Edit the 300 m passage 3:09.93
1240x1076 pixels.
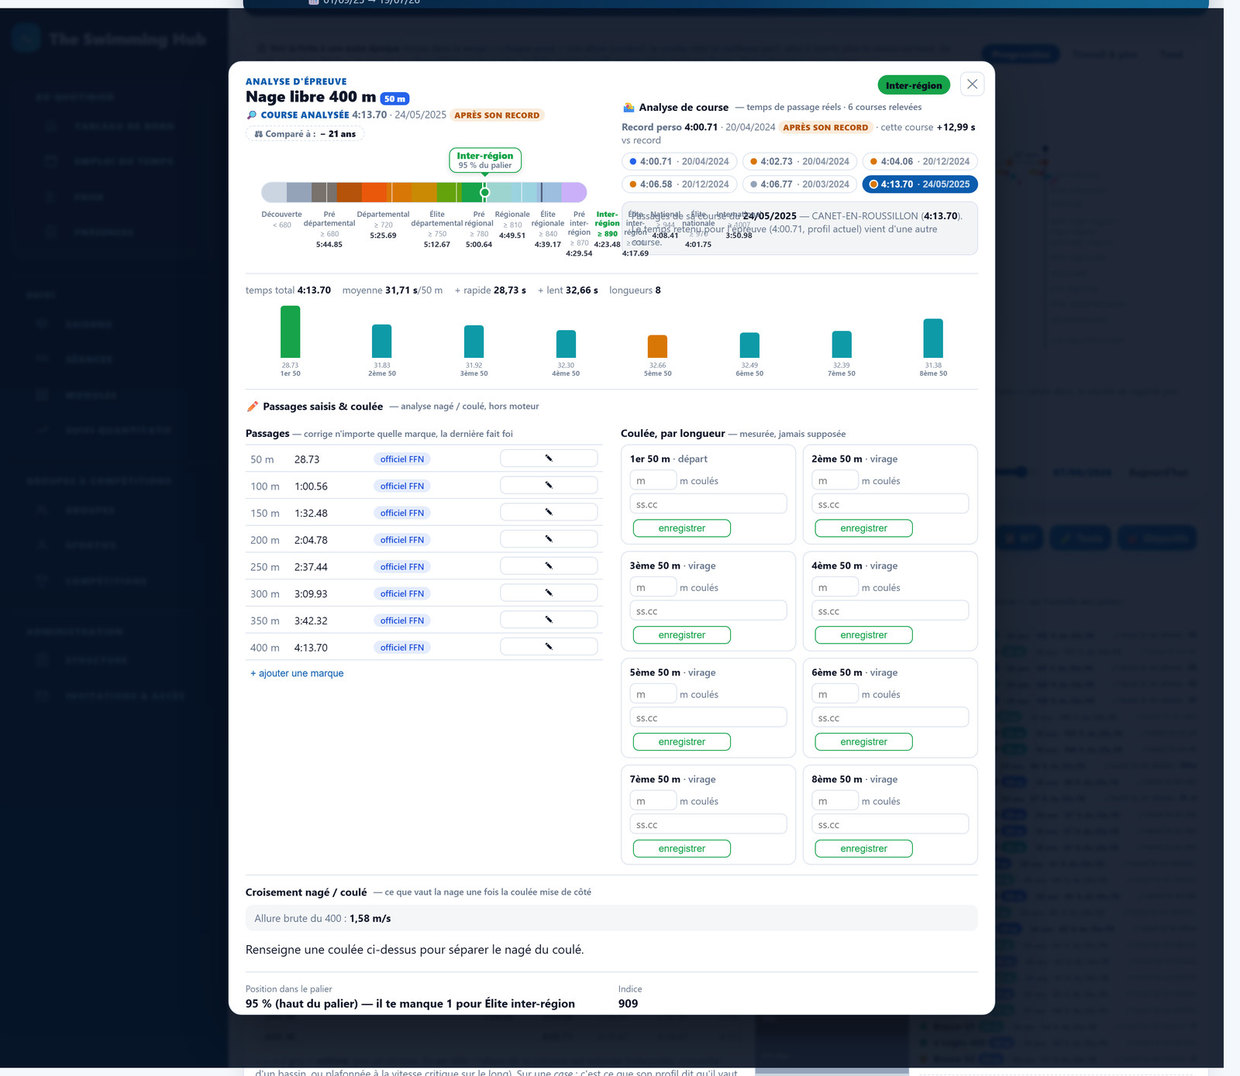click(x=549, y=593)
